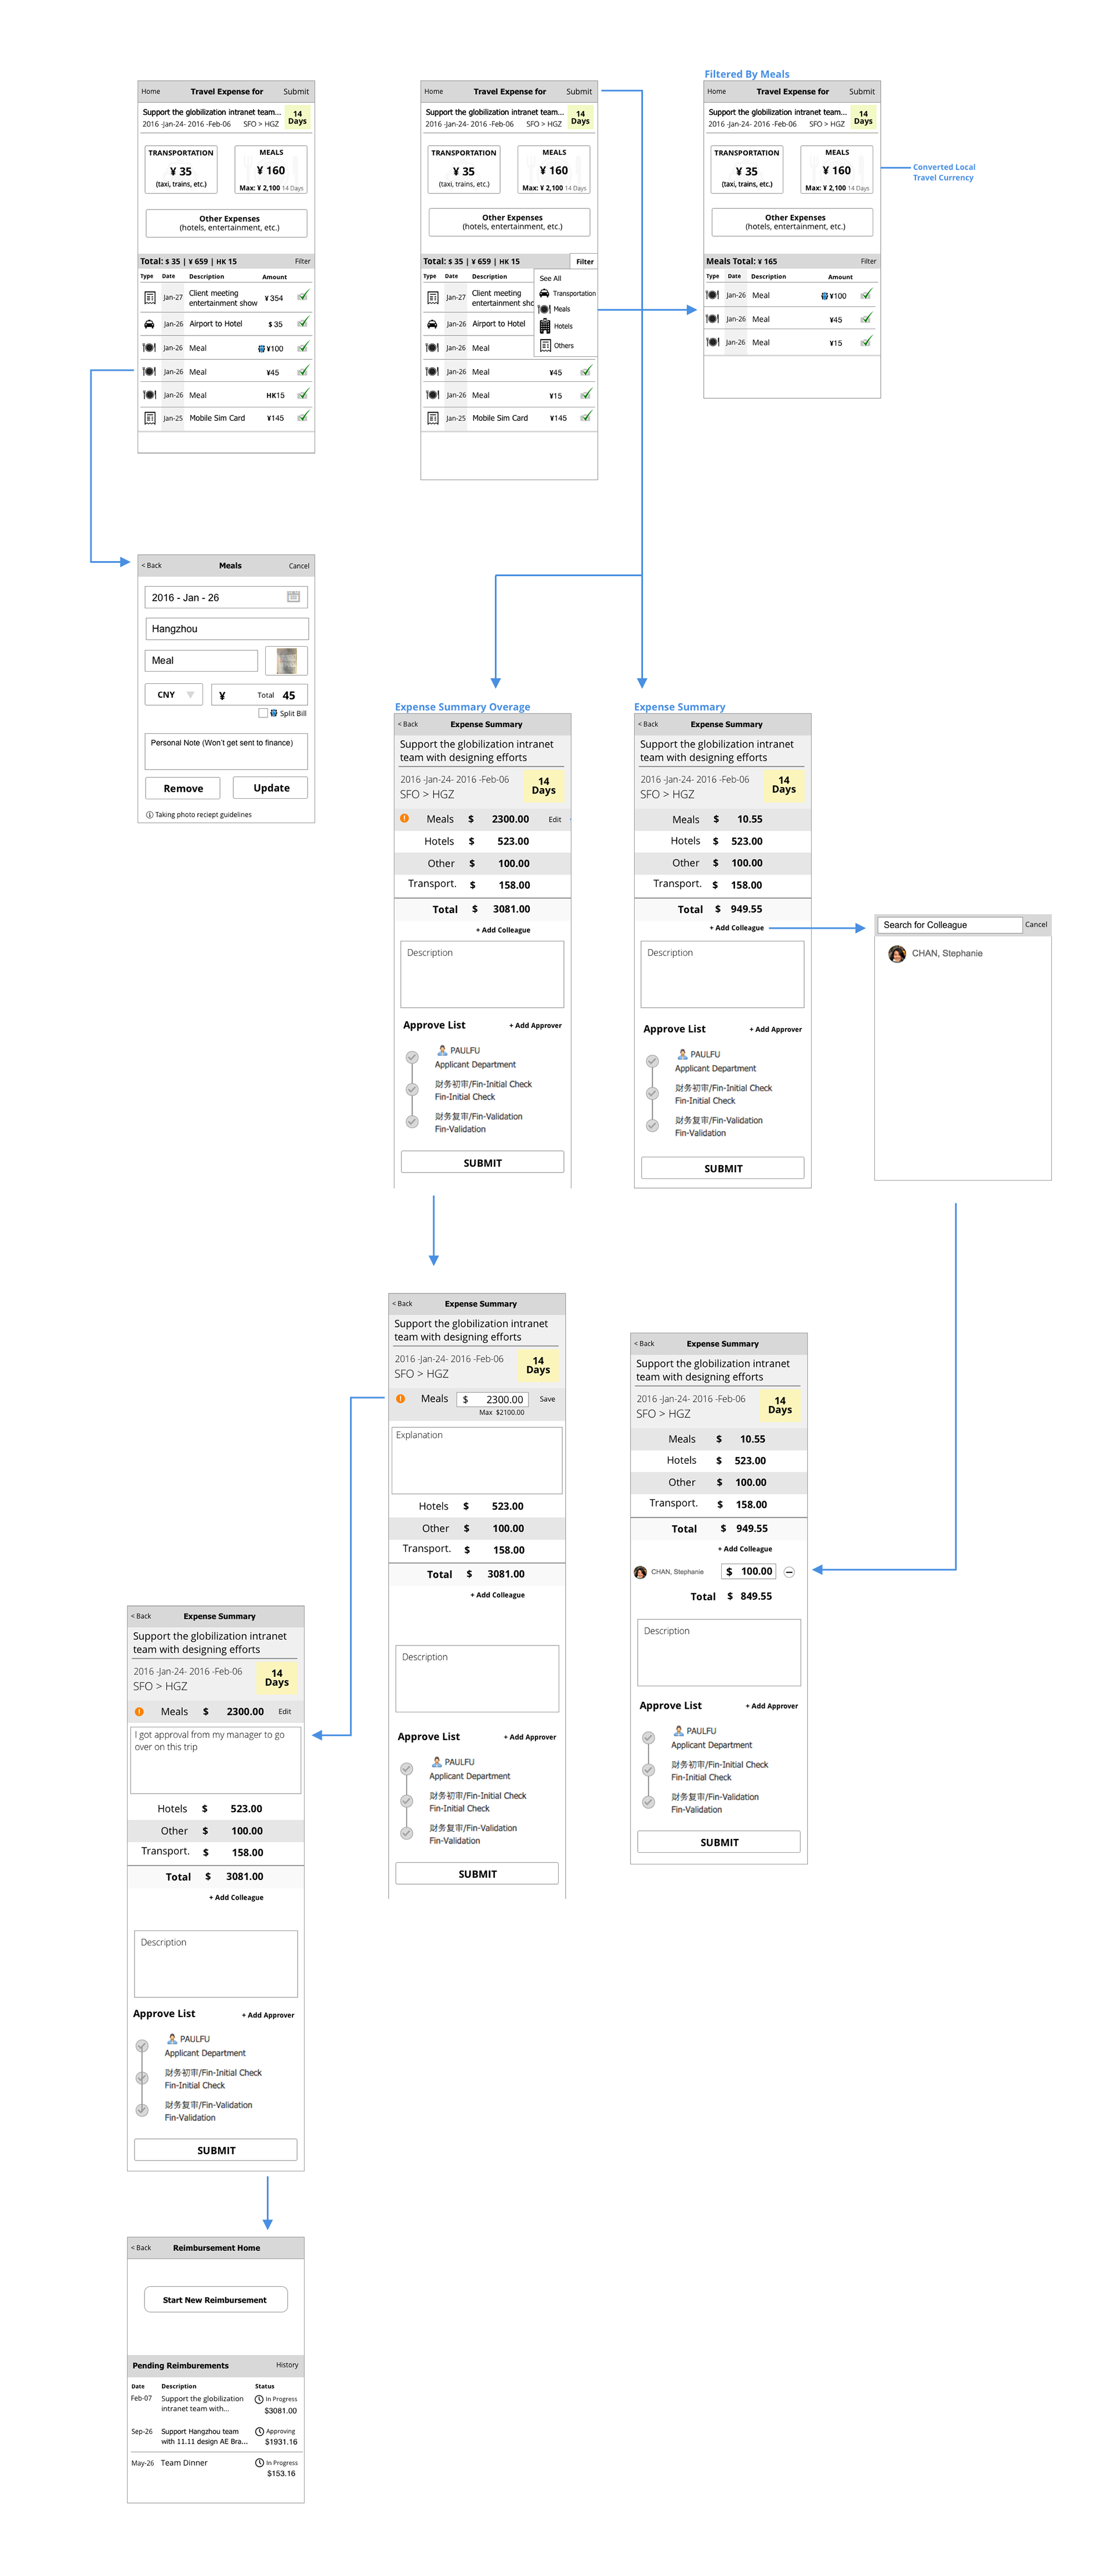
Task: Open the History link in Pending Reimbursements
Action: (x=287, y=2365)
